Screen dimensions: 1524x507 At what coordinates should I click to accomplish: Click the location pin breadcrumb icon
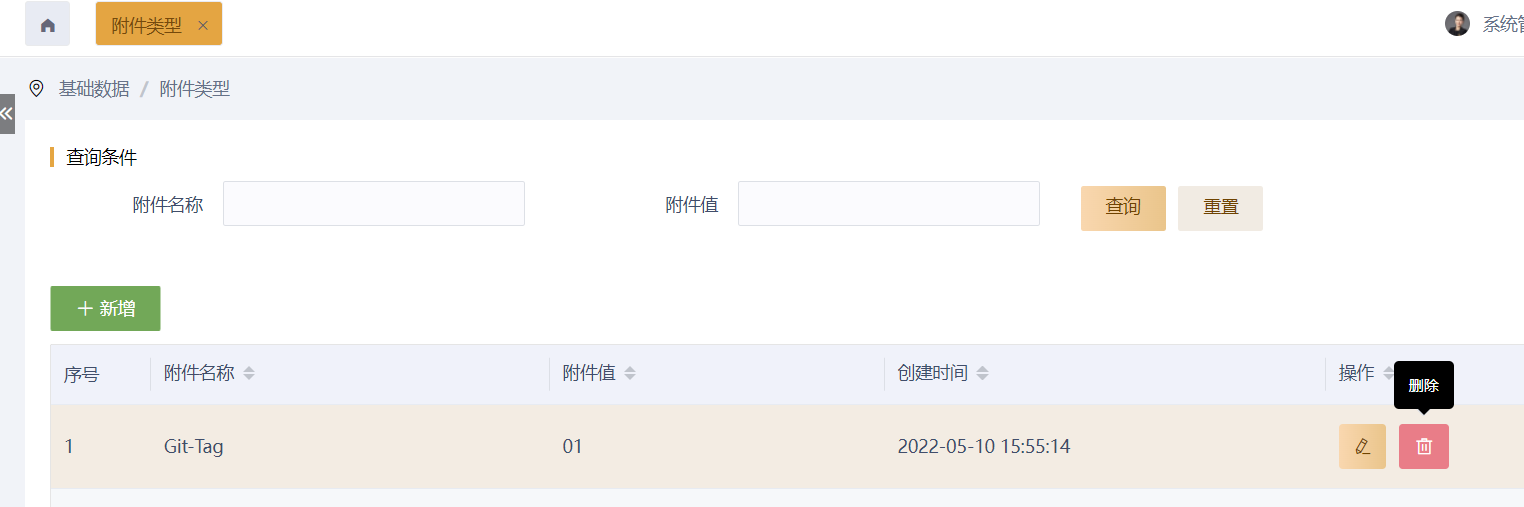point(37,89)
